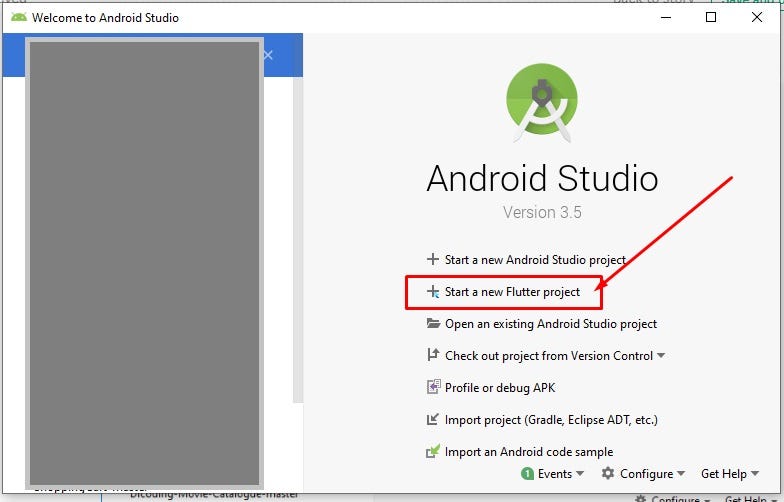Click the version control checkout icon
The width and height of the screenshot is (784, 502).
pyautogui.click(x=433, y=355)
